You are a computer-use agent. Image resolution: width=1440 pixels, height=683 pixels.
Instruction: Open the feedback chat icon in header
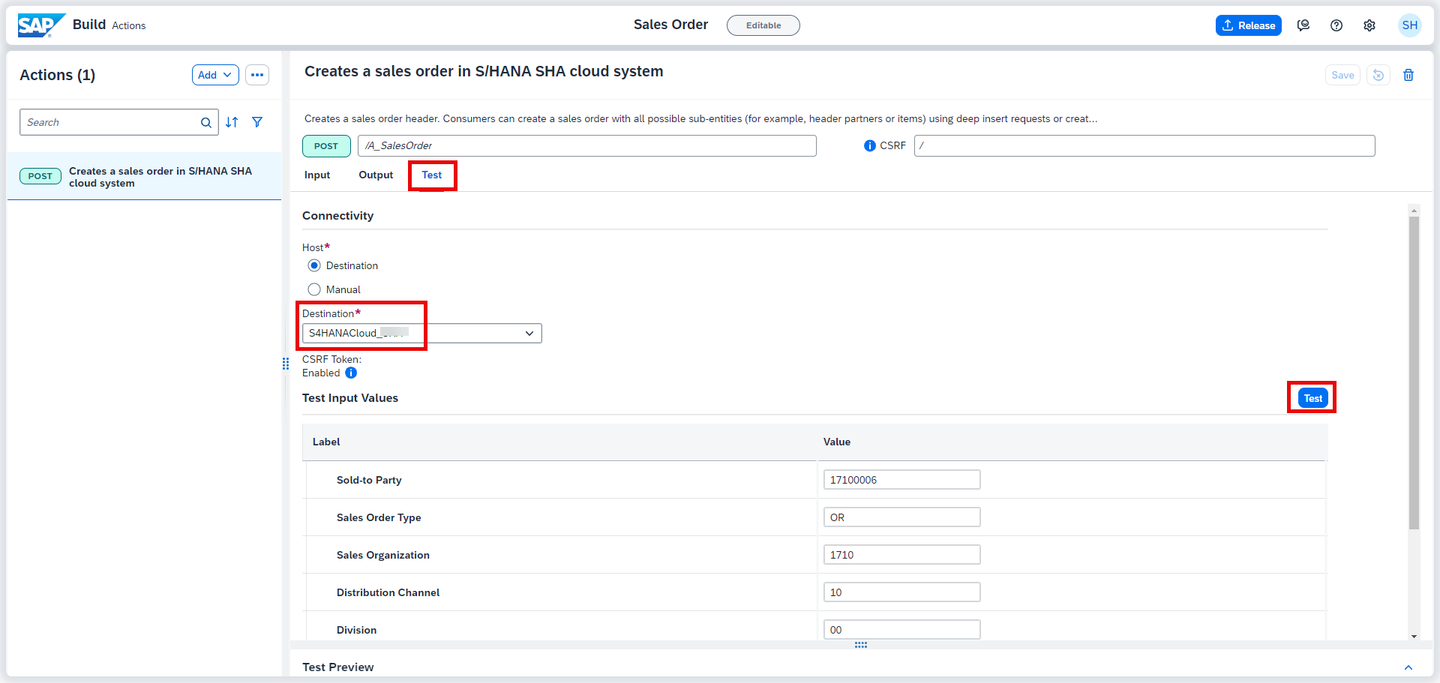[x=1303, y=26]
